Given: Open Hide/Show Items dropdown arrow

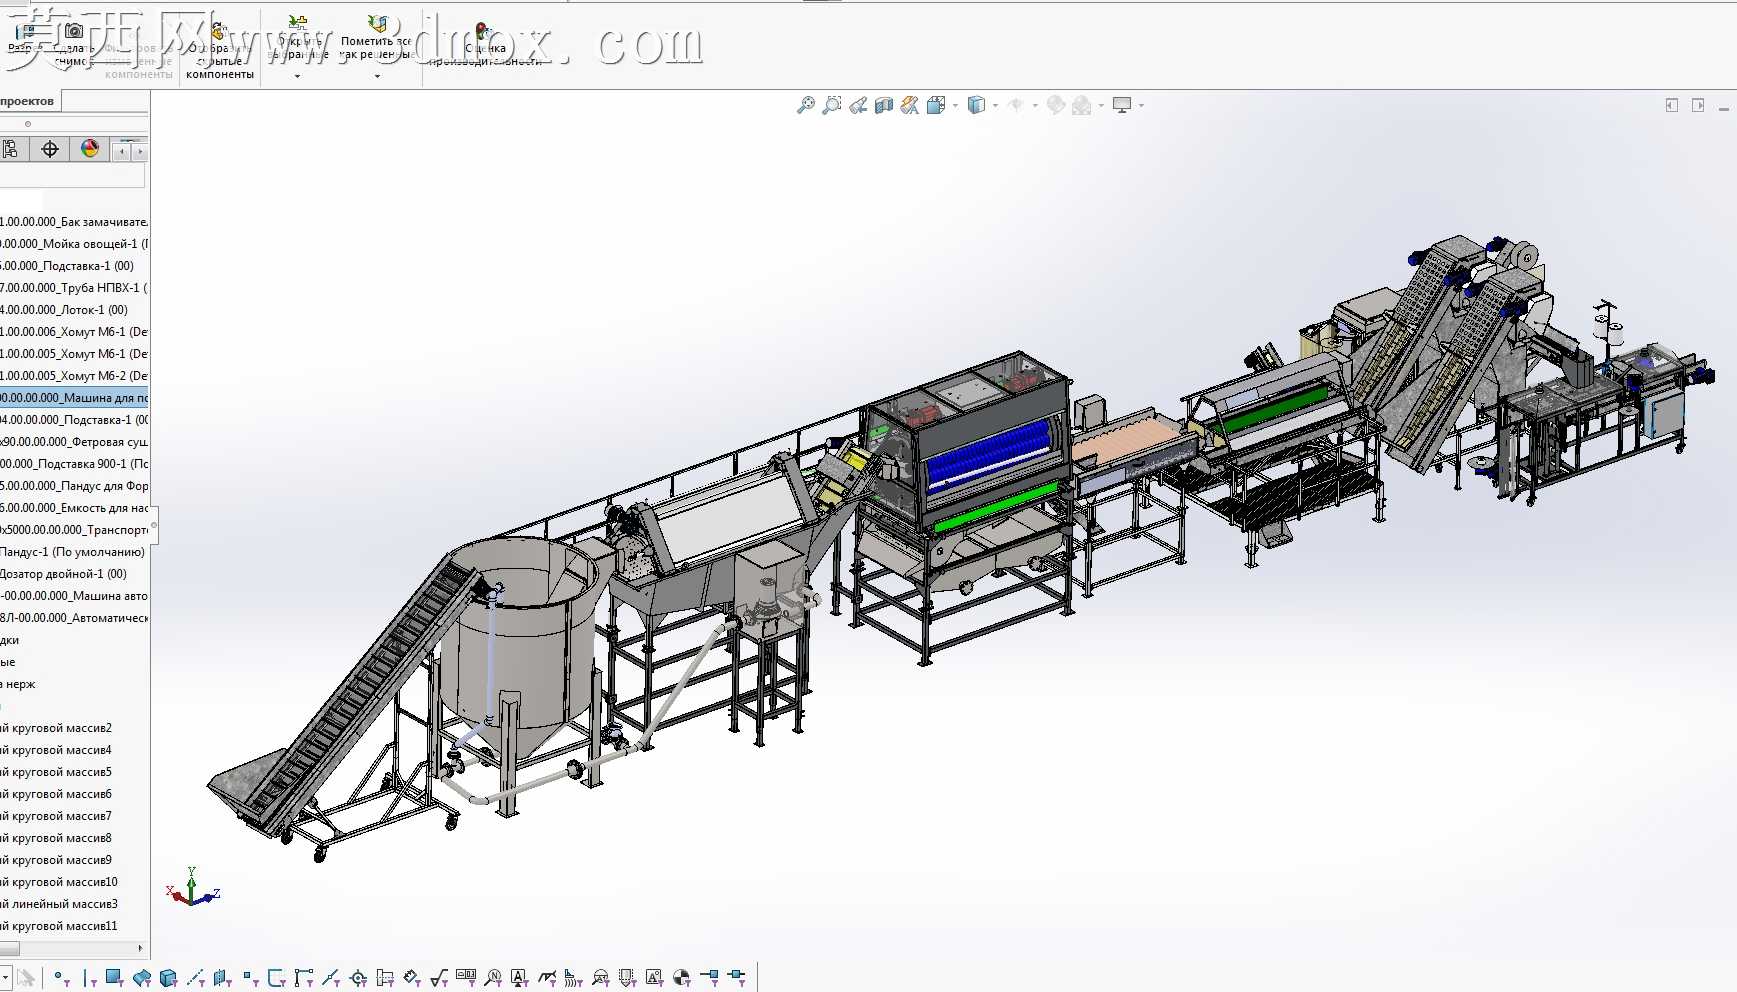Looking at the screenshot, I should point(1035,105).
